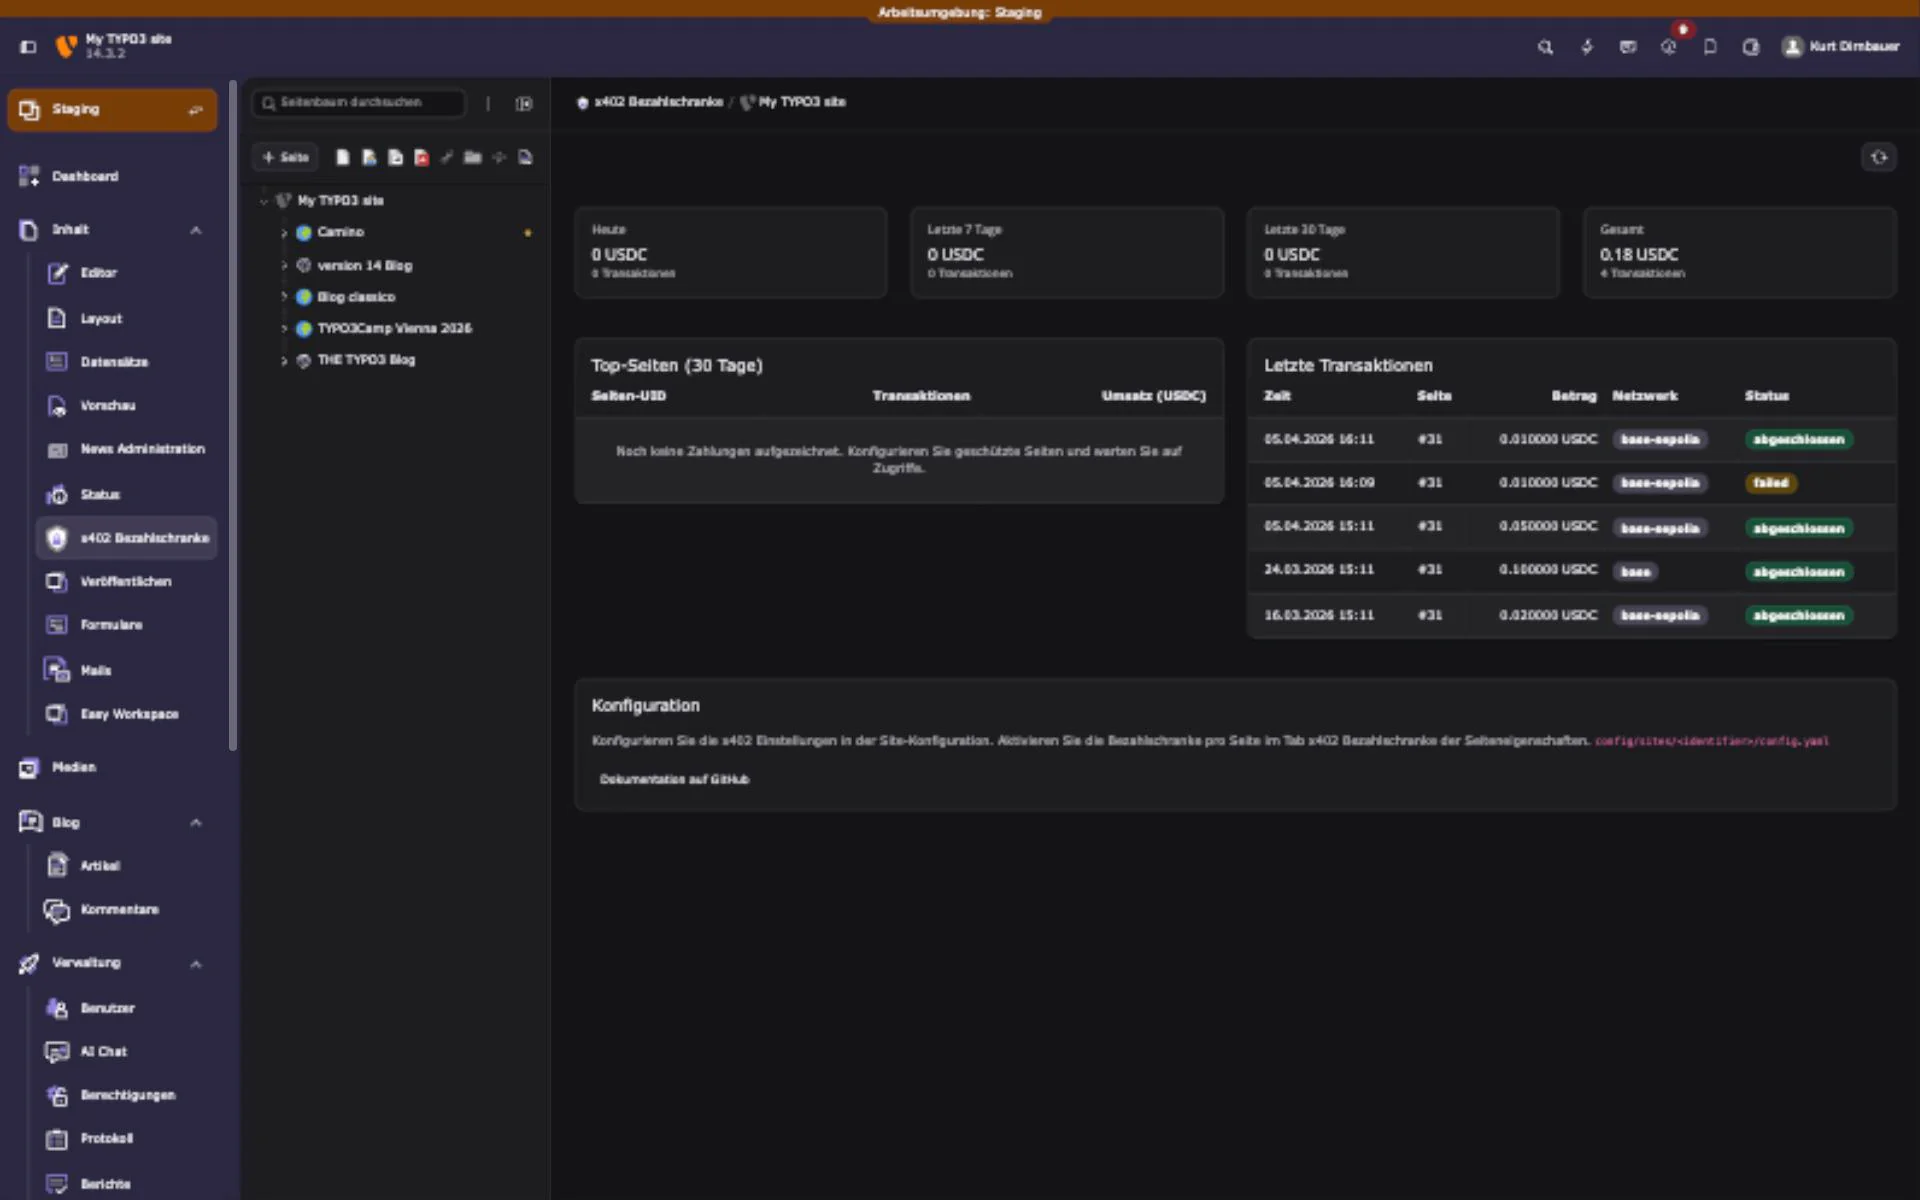Open the bookmarks icon in top bar
The height and width of the screenshot is (1200, 1920).
1710,47
